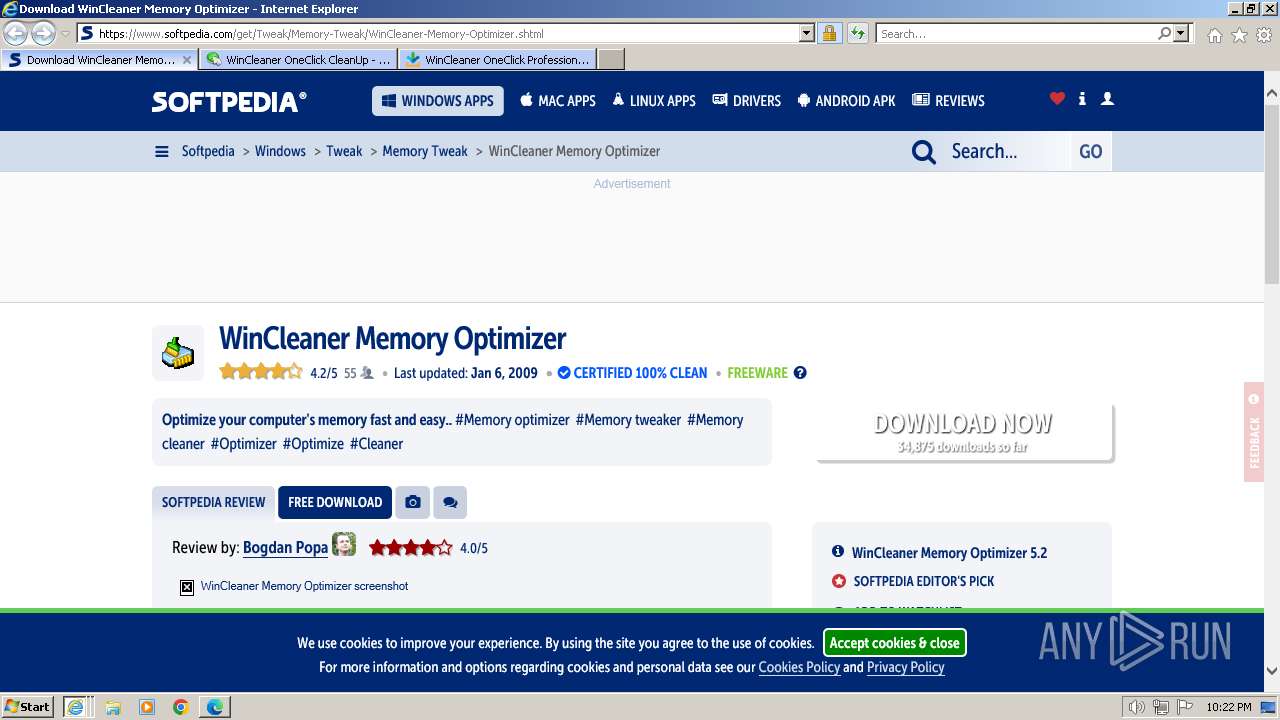
Task: Click the CERTIFIED 100% CLEAN badge
Action: coord(632,373)
